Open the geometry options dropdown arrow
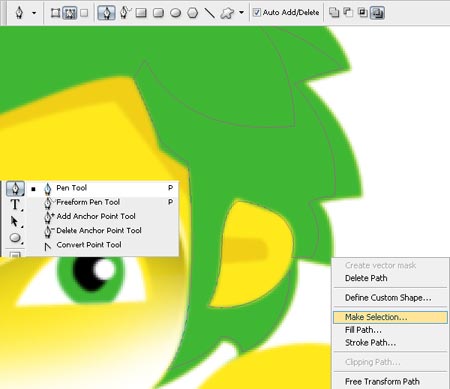 pyautogui.click(x=241, y=13)
